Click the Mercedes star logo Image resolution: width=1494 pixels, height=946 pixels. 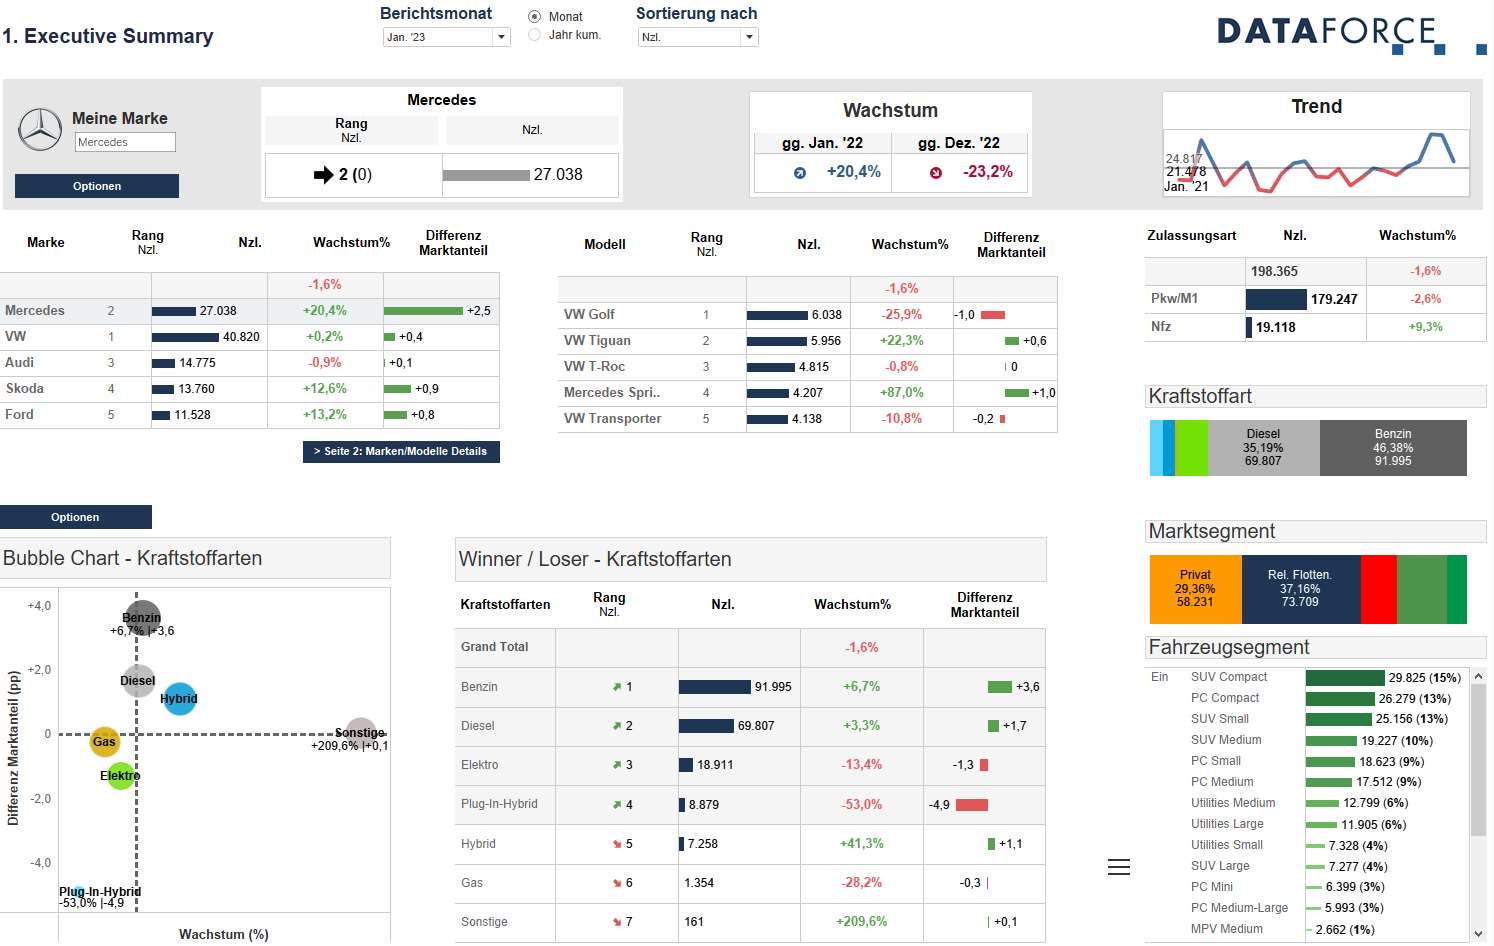(x=40, y=130)
